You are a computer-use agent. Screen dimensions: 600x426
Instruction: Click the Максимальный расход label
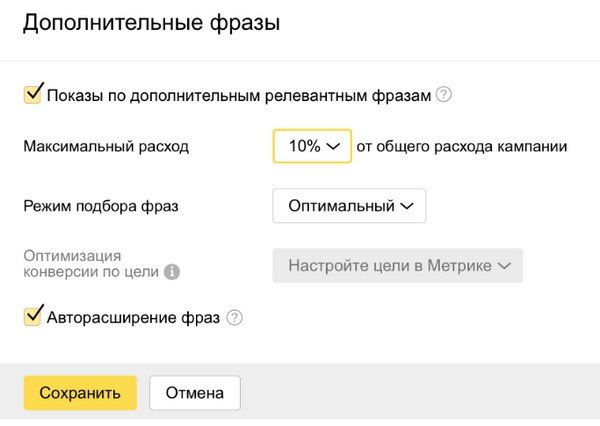point(106,146)
